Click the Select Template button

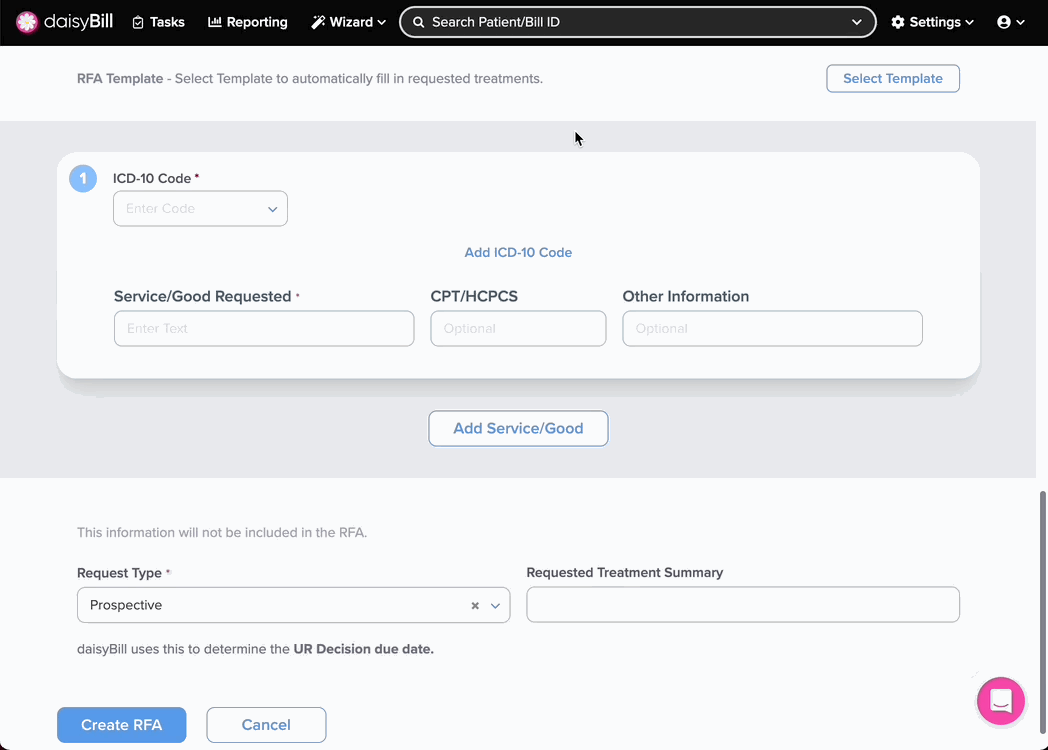click(x=893, y=78)
